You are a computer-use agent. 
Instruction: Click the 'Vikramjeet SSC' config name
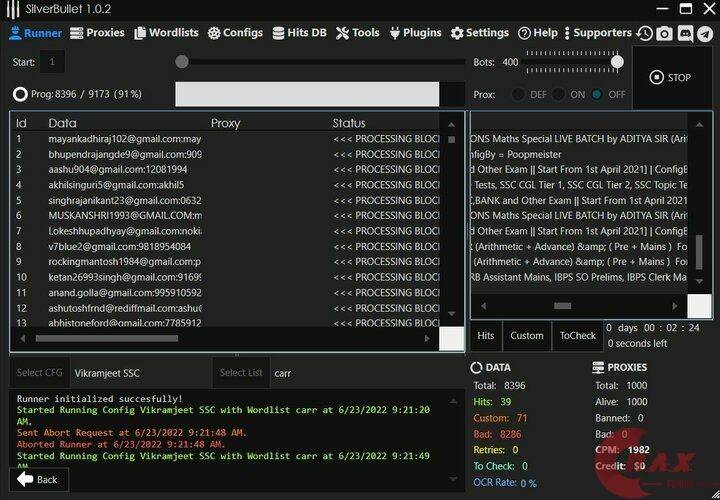(x=107, y=373)
